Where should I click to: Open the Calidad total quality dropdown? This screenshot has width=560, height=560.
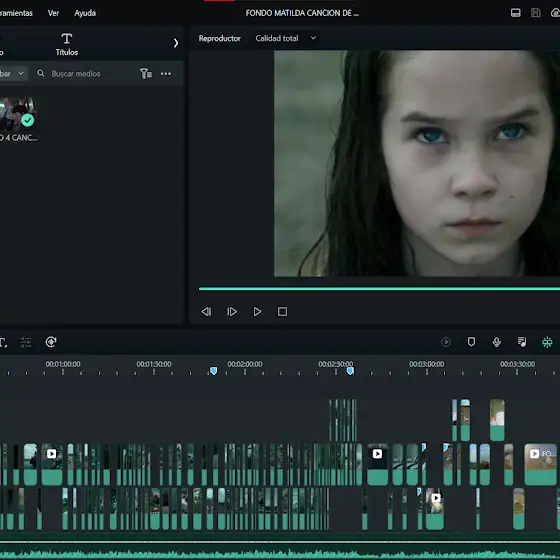click(x=286, y=38)
